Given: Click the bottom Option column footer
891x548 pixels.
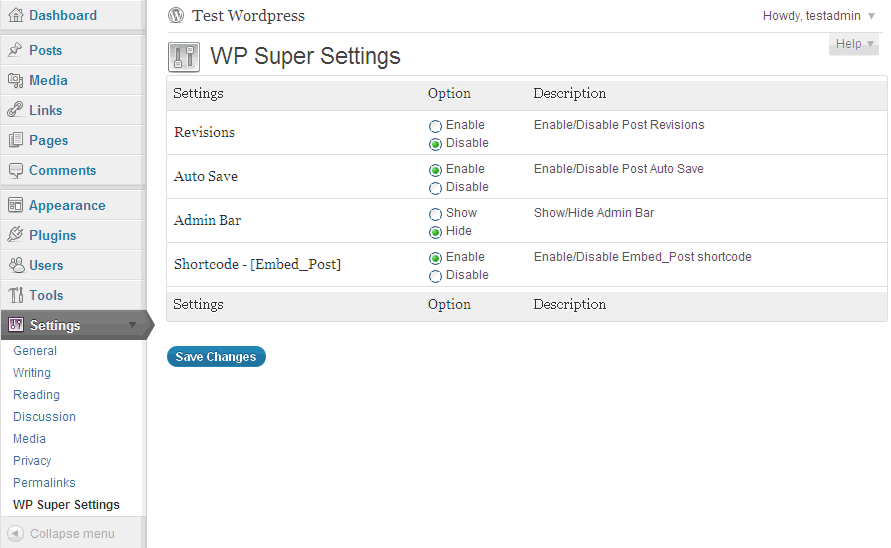Looking at the screenshot, I should click(449, 304).
